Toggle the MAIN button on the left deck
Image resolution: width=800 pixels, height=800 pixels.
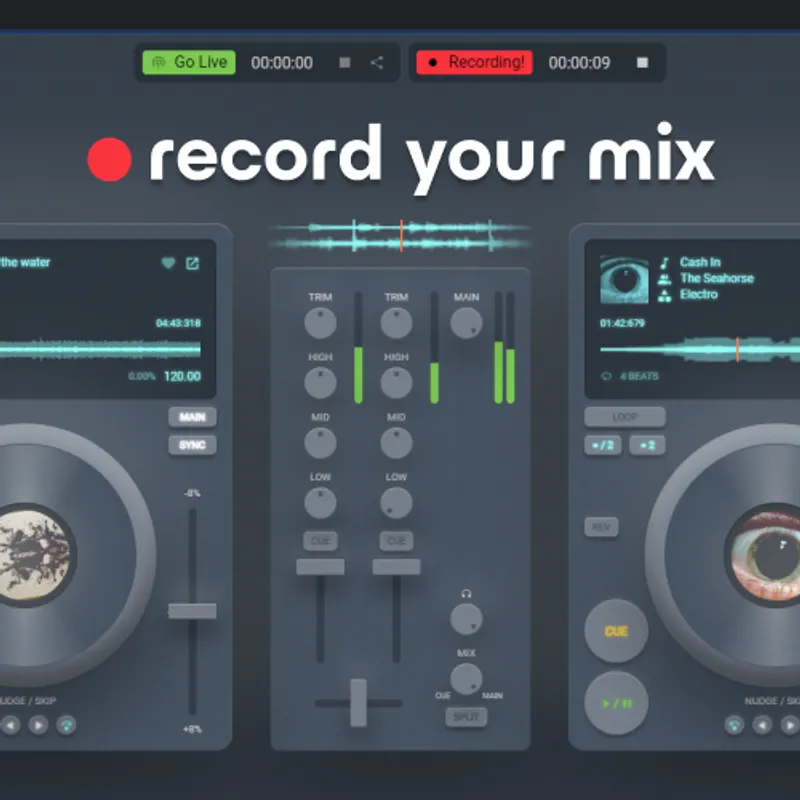click(x=192, y=417)
